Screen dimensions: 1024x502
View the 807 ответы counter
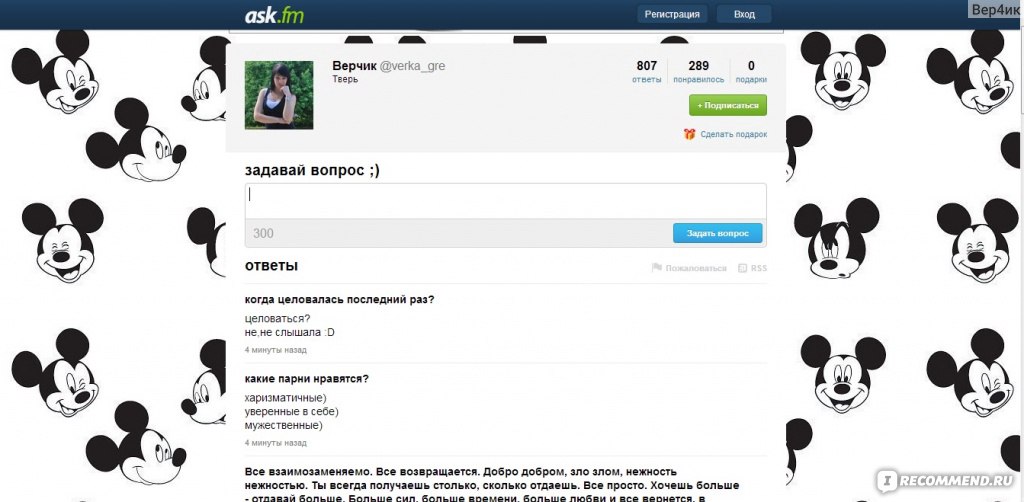647,72
